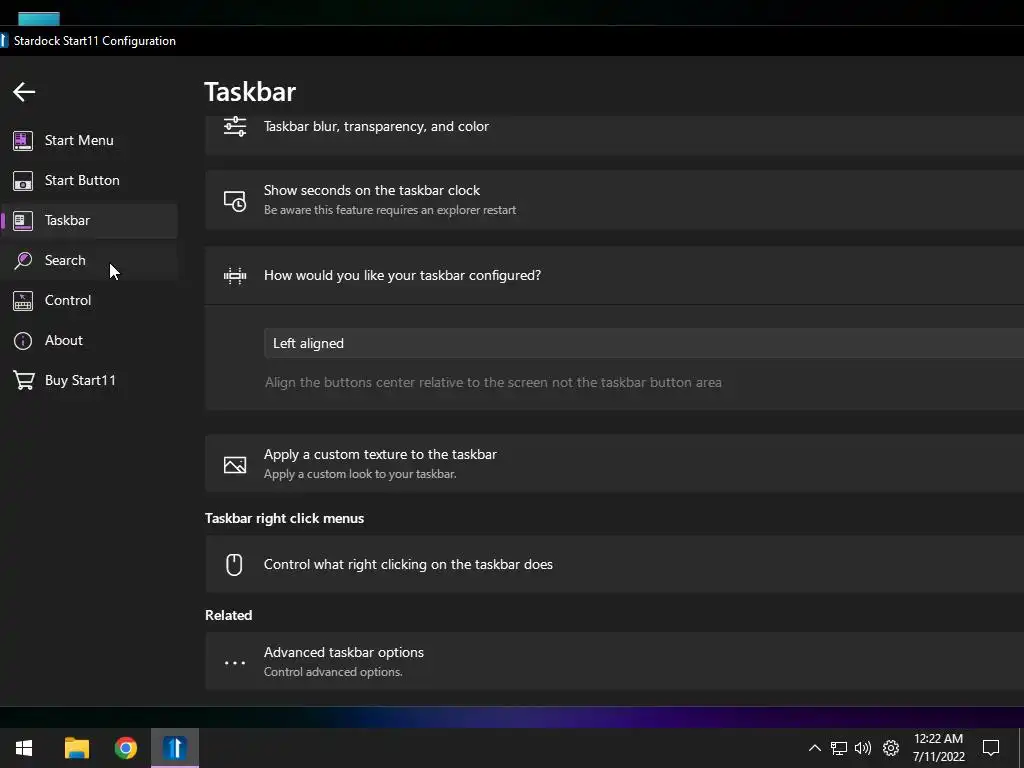Screen dimensions: 1024x768
Task: Click 'Control advanced options.' subtitle
Action: coord(333,672)
